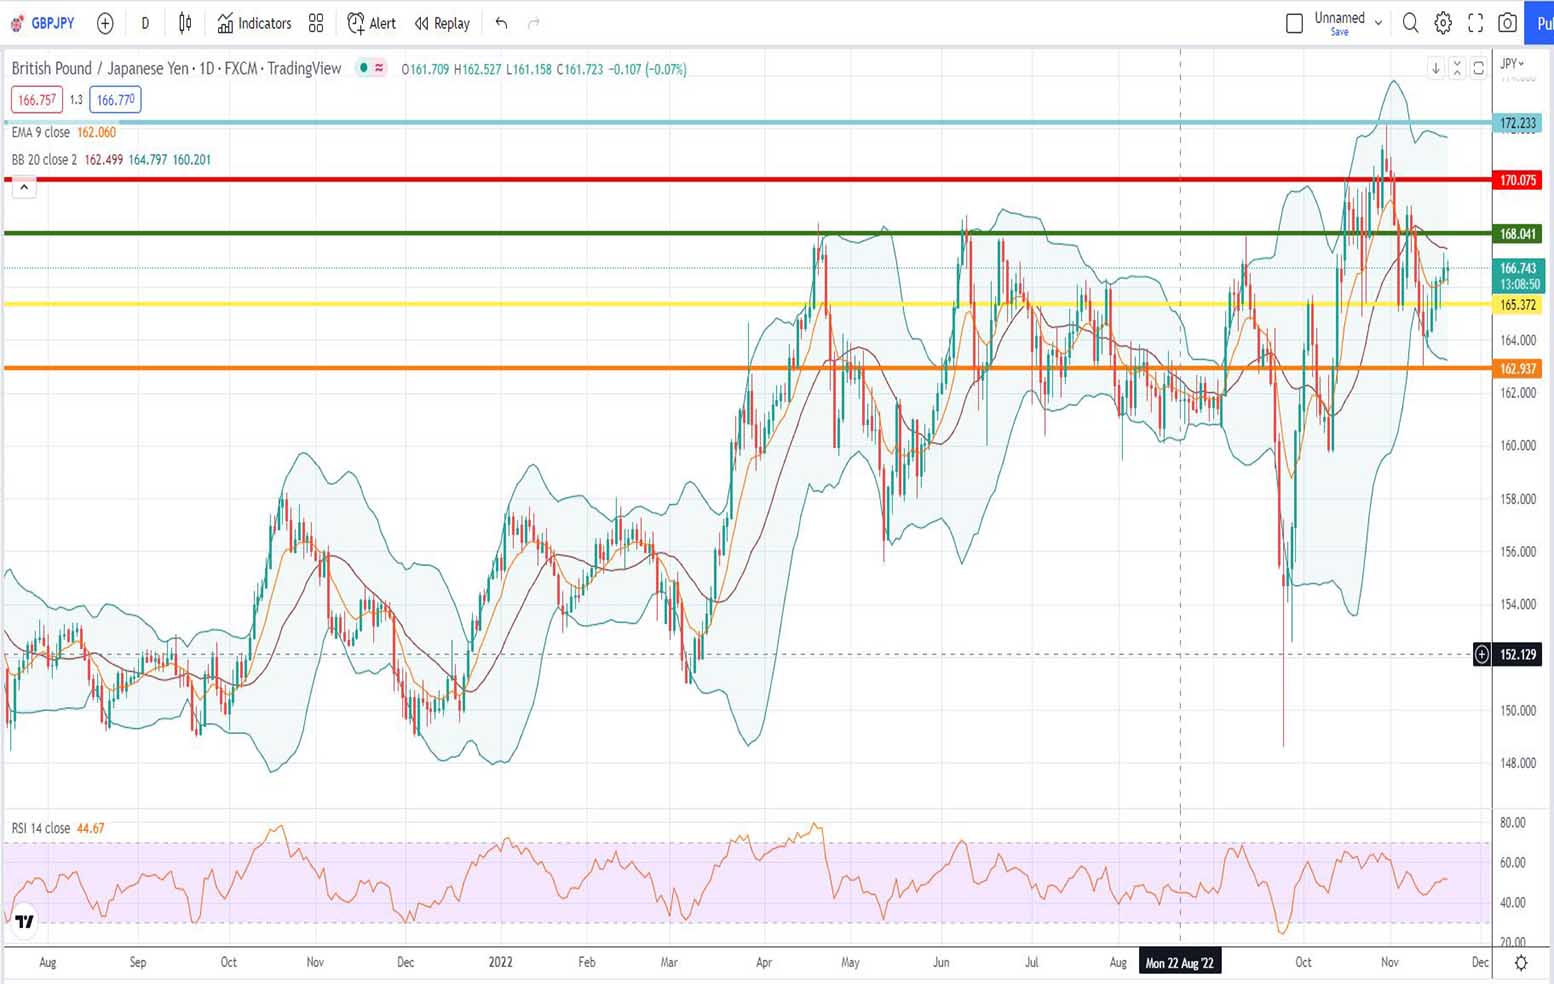
Task: Create a new alert using the clock icon
Action: pos(355,23)
